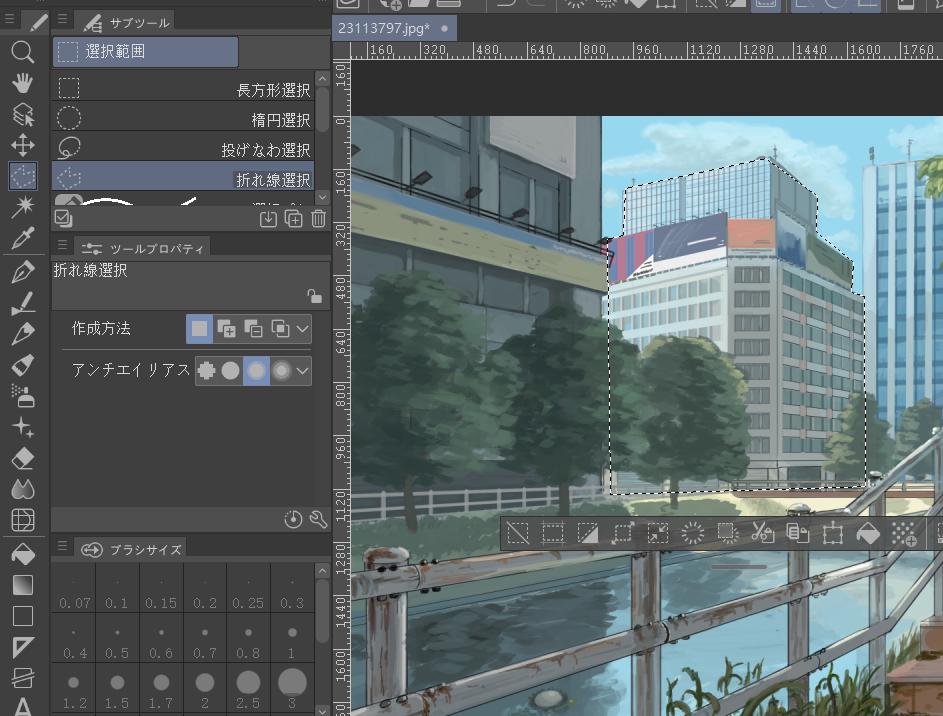Viewport: 943px width, 716px height.
Task: Set anti-aliasing to Strong
Action: point(281,370)
